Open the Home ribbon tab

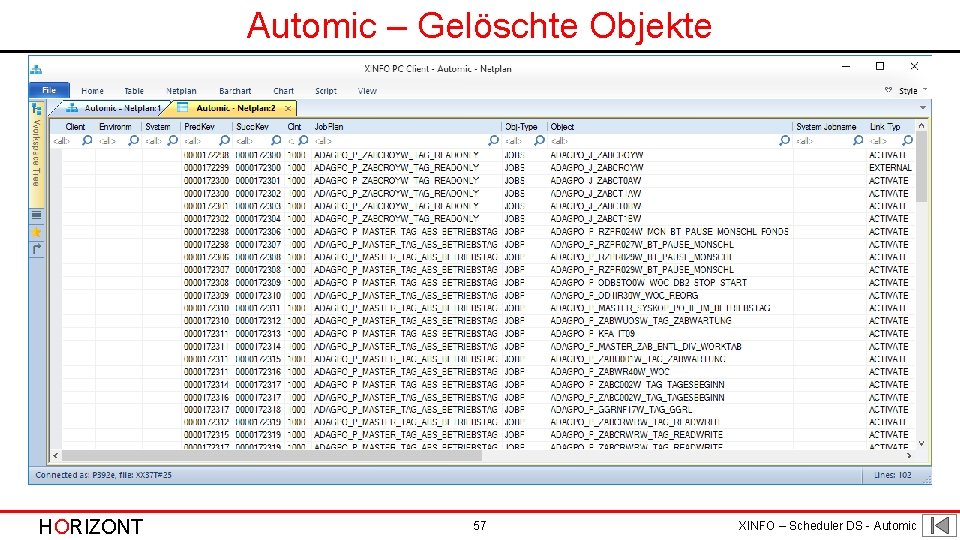[x=92, y=91]
